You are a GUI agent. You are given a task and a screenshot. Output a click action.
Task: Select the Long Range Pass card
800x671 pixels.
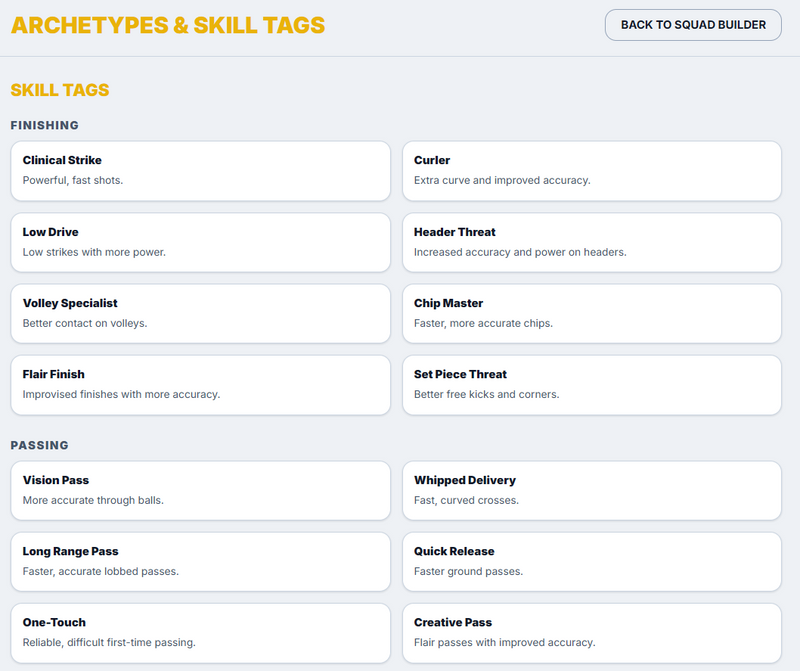click(201, 562)
